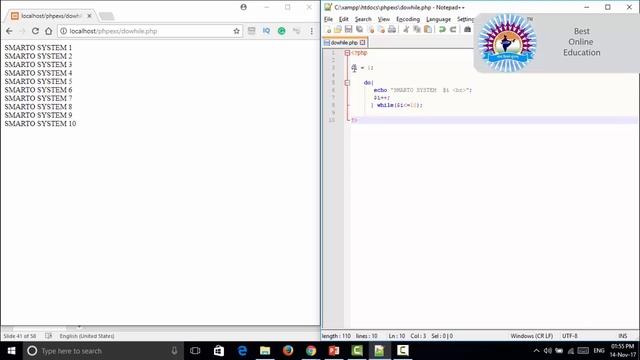The width and height of the screenshot is (640, 360).
Task: Click the Windows search box
Action: tap(102, 351)
